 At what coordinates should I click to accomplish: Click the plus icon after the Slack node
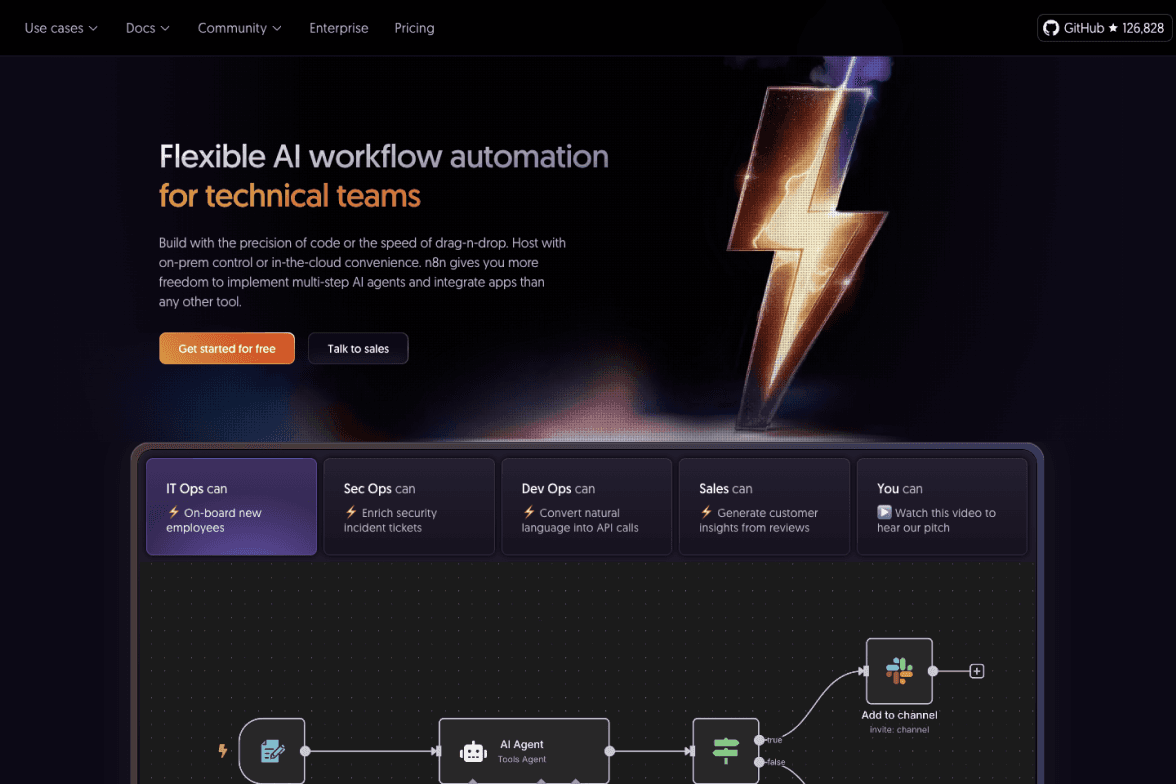(976, 671)
